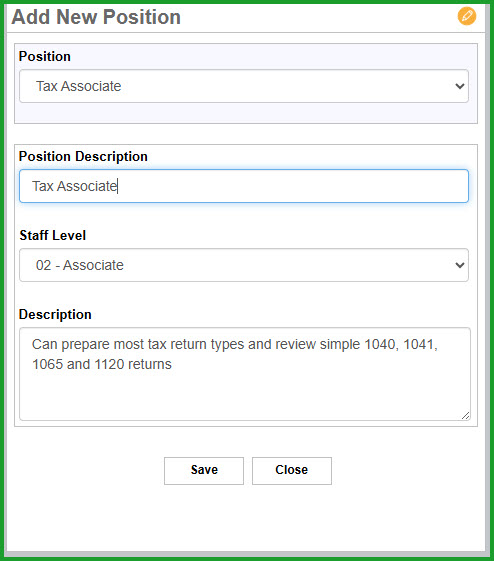Viewport: 494px width, 561px height.
Task: Select the 02 - Associate staff level value
Action: (x=80, y=265)
